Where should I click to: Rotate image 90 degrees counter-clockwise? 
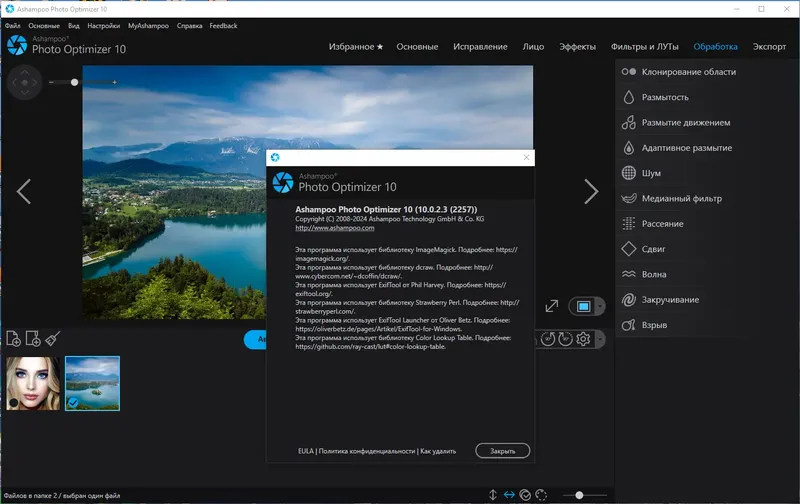(547, 339)
